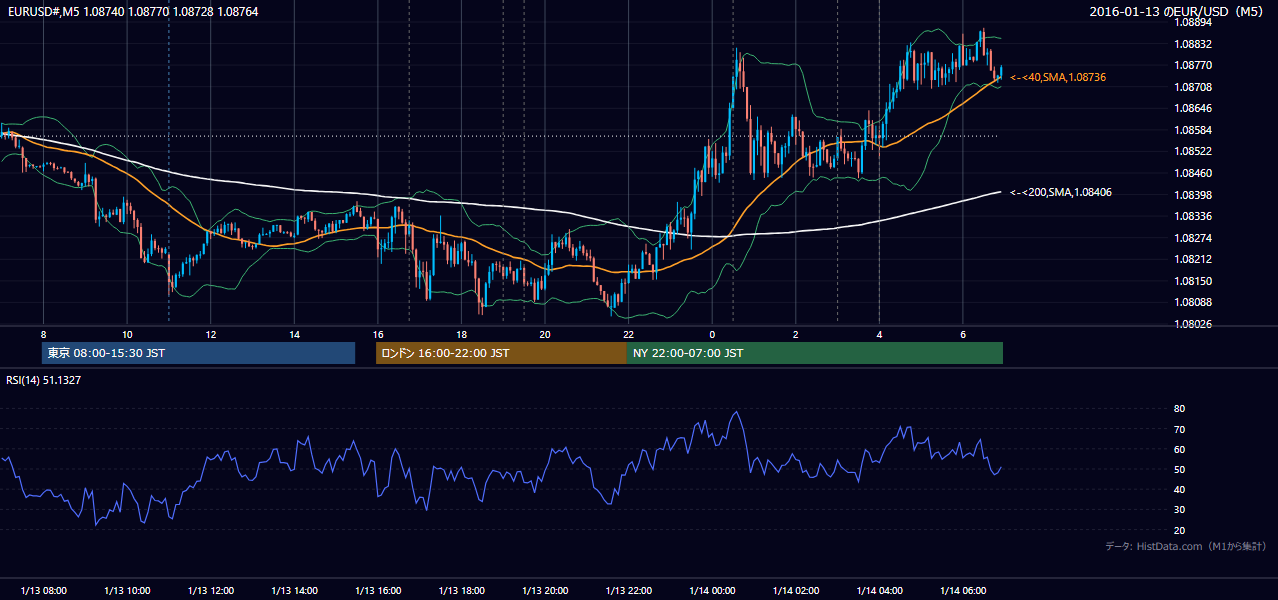Click hour label 22 under price chart
Screen dimensions: 1278x600
click(629, 334)
